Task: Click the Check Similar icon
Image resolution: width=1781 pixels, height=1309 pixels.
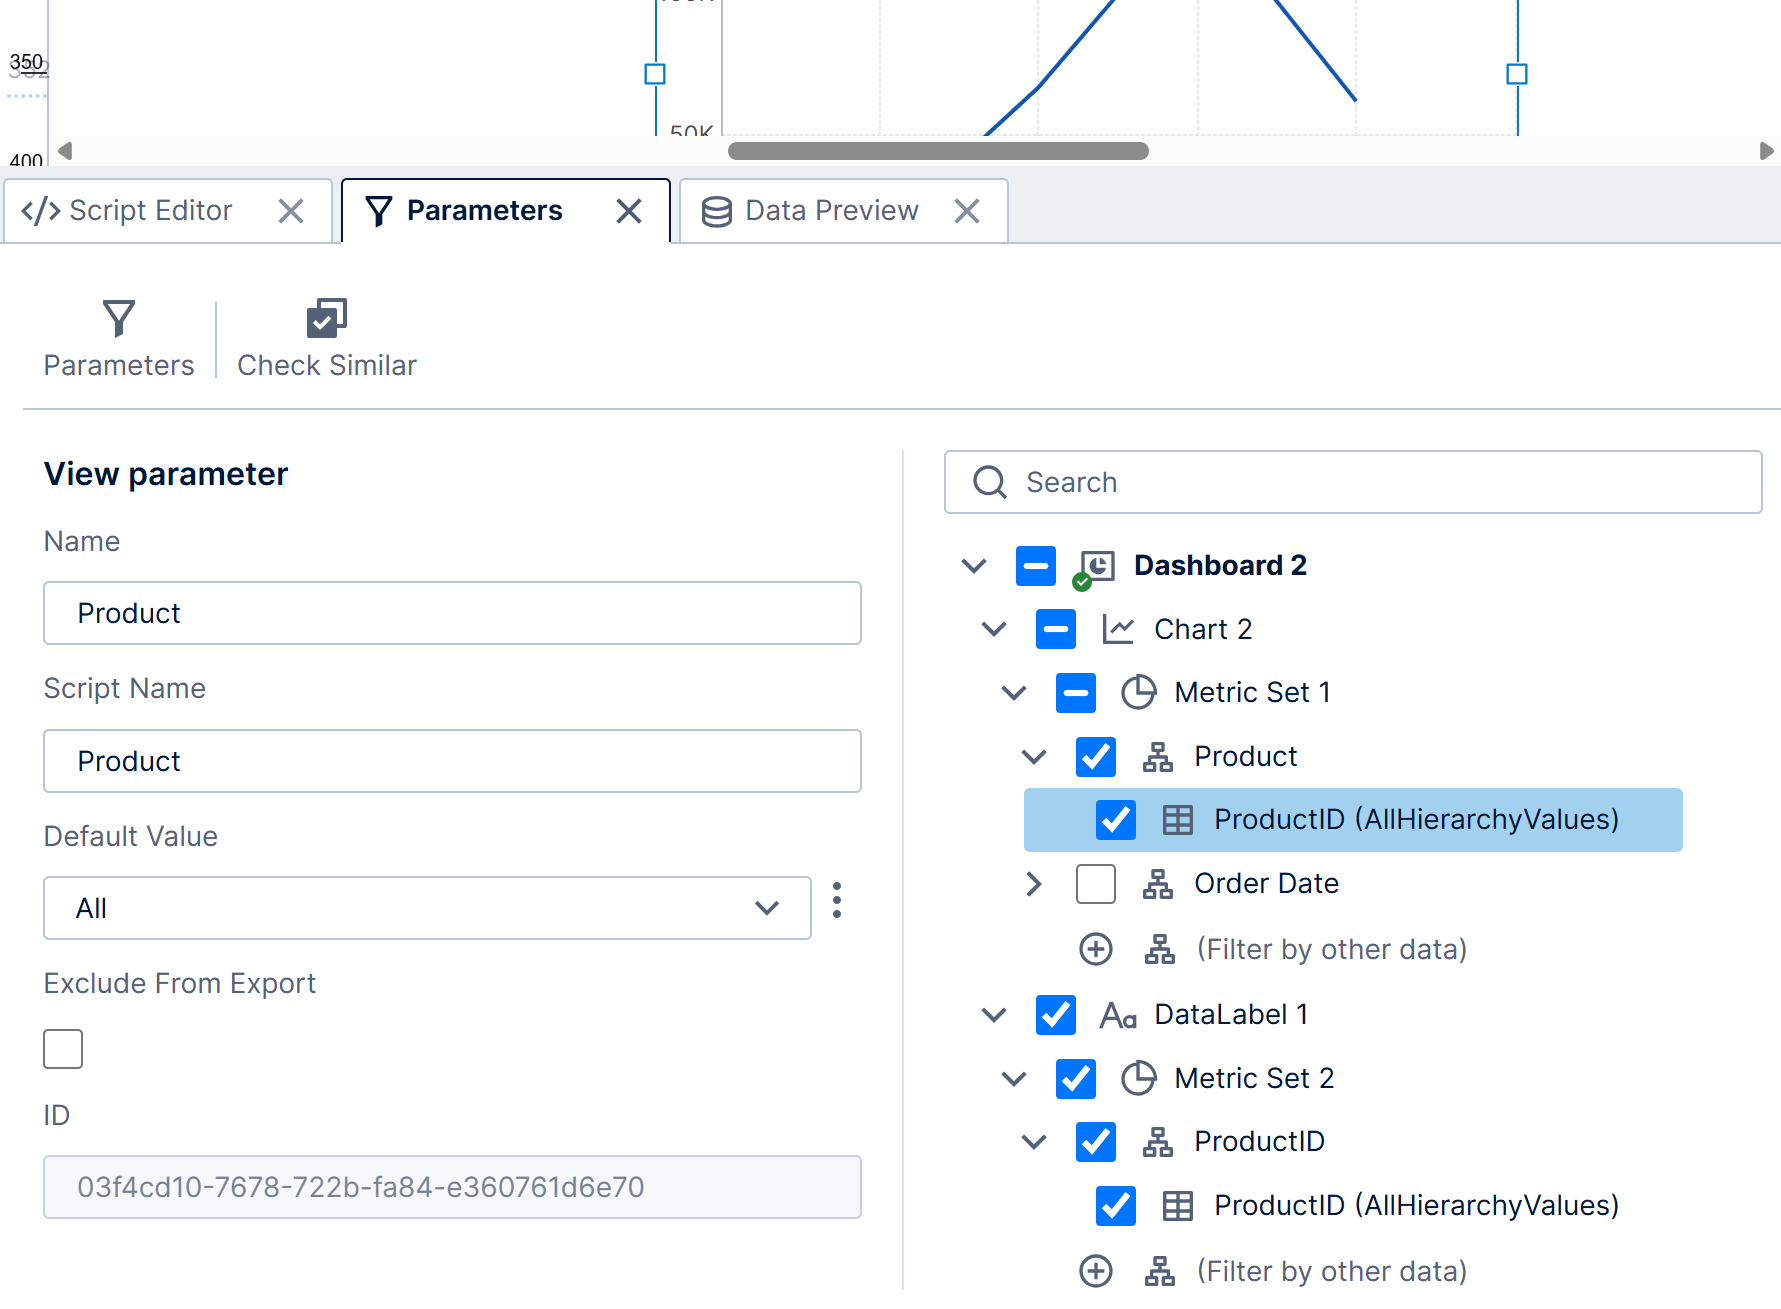Action: [327, 319]
